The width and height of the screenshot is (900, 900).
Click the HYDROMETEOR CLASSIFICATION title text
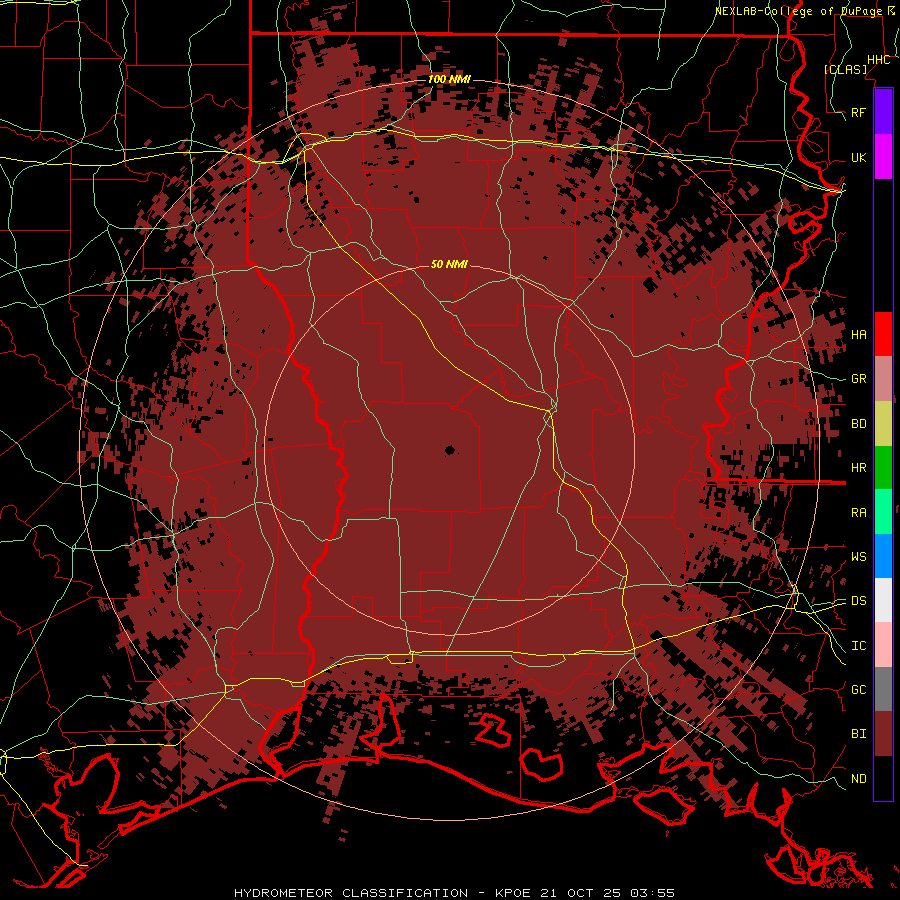click(351, 893)
